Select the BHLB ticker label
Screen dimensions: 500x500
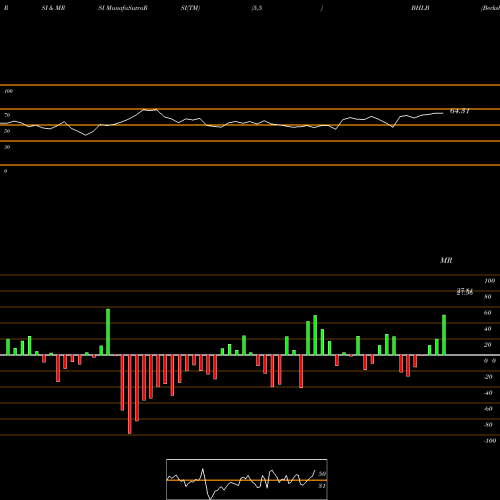pos(420,8)
